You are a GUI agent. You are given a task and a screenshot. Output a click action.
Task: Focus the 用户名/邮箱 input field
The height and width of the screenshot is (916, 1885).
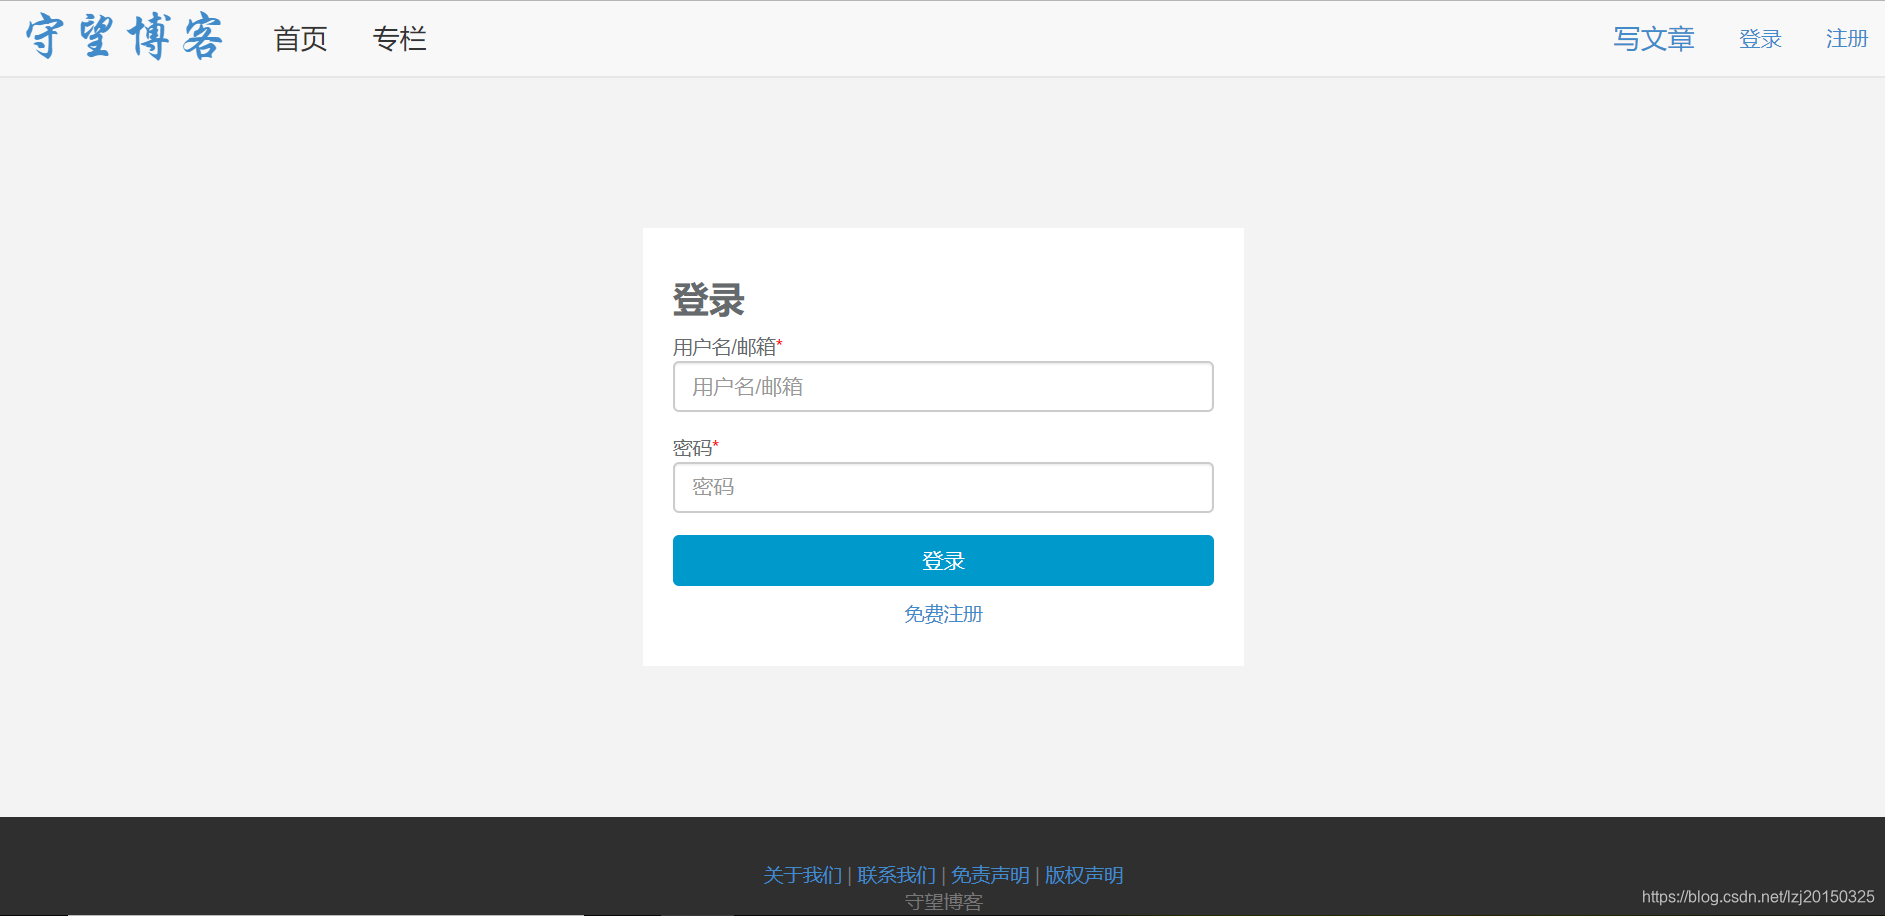point(943,386)
